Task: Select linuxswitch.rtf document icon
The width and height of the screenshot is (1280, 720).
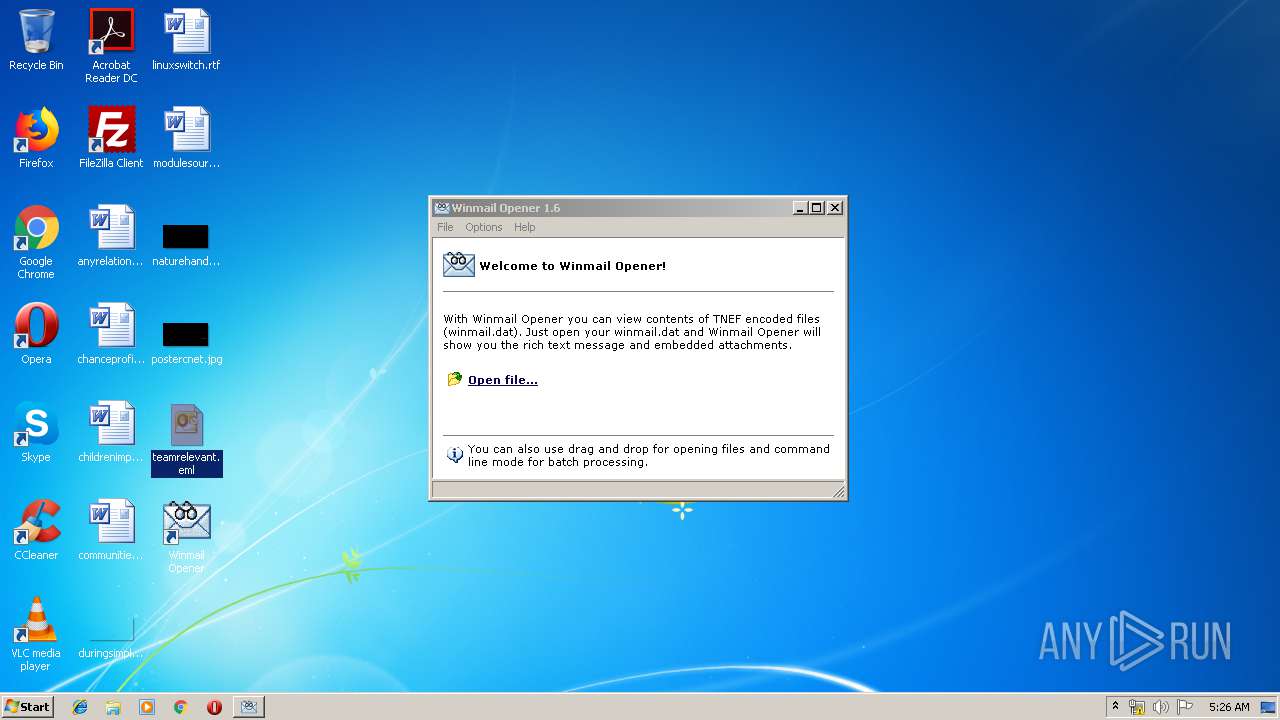Action: [186, 40]
